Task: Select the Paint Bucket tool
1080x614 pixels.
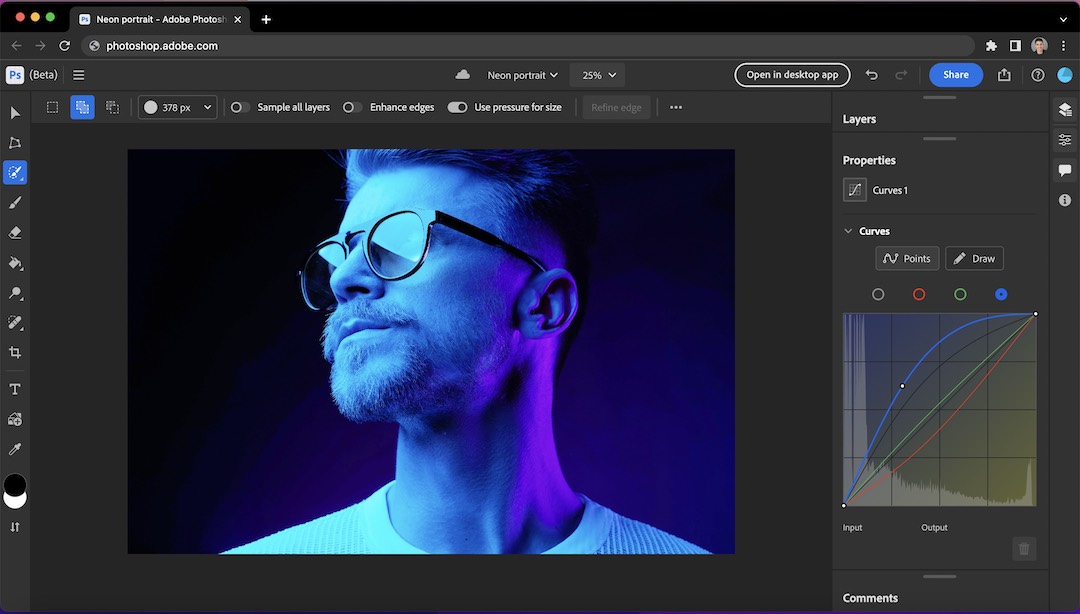Action: [x=15, y=263]
